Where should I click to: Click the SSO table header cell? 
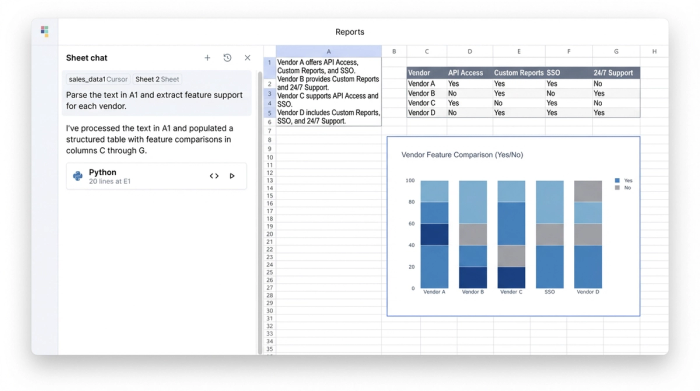click(x=568, y=73)
